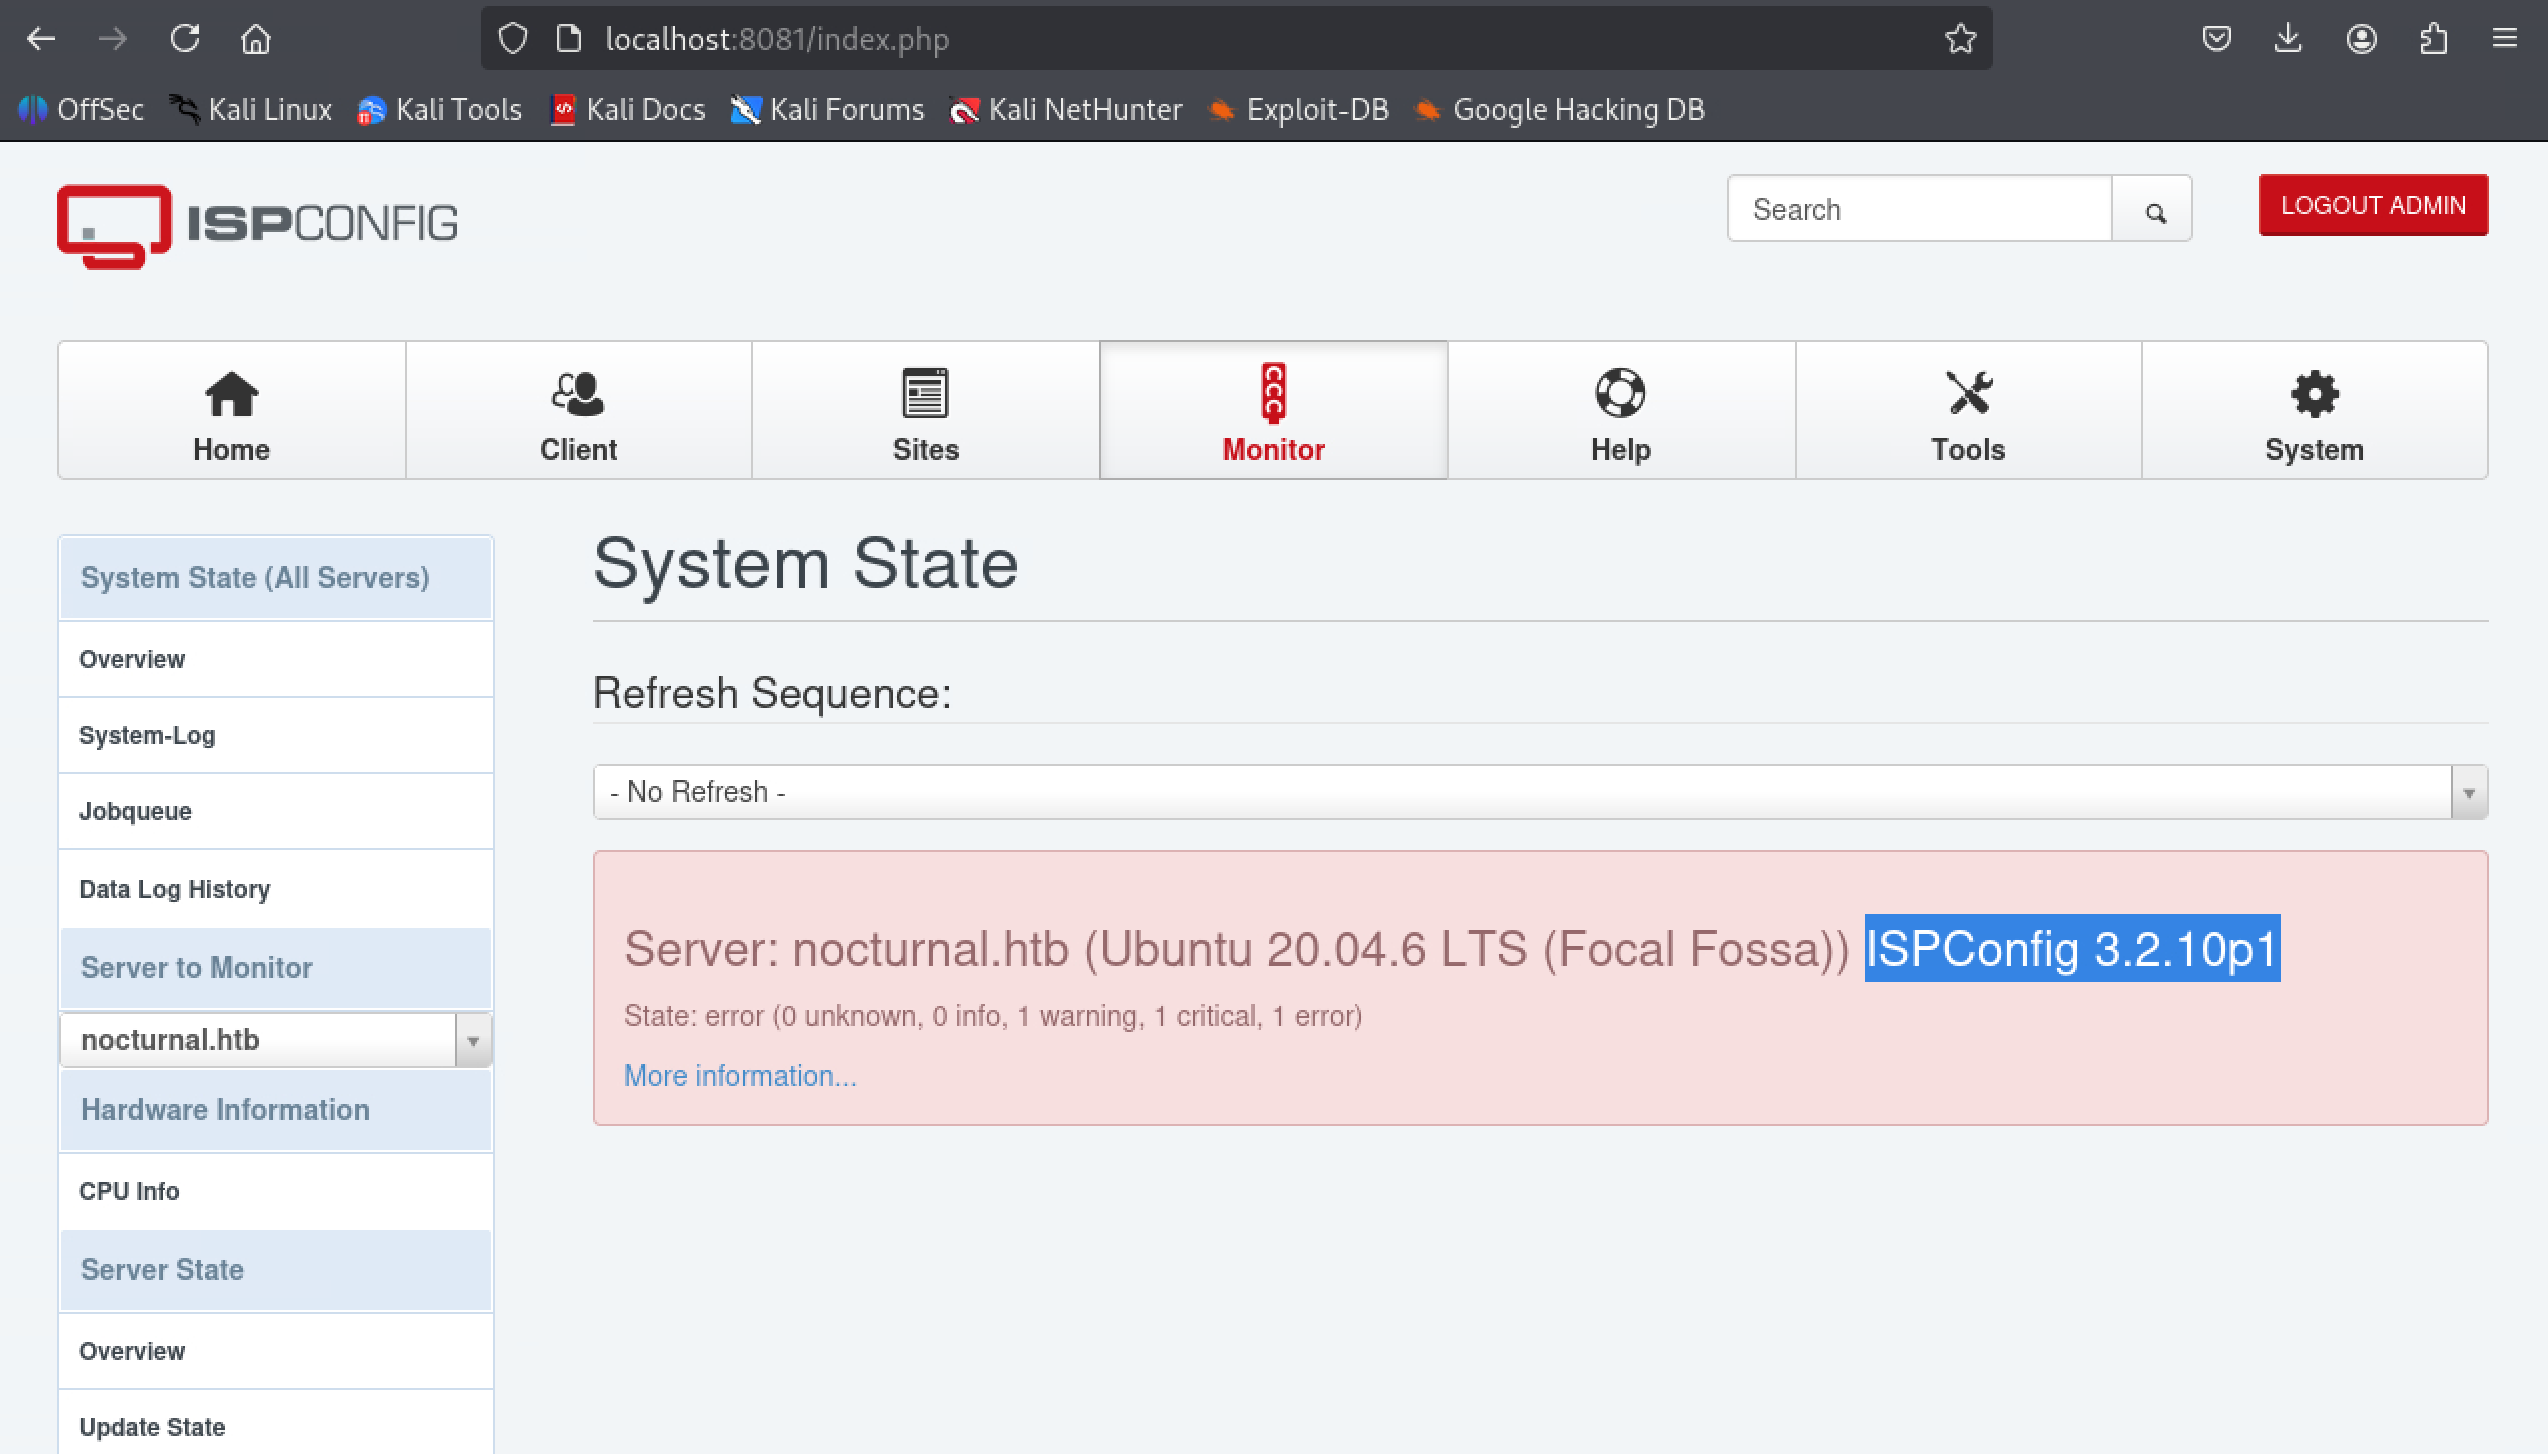Open the Exploit-DB bookmark
The image size is (2548, 1454).
click(x=1298, y=109)
